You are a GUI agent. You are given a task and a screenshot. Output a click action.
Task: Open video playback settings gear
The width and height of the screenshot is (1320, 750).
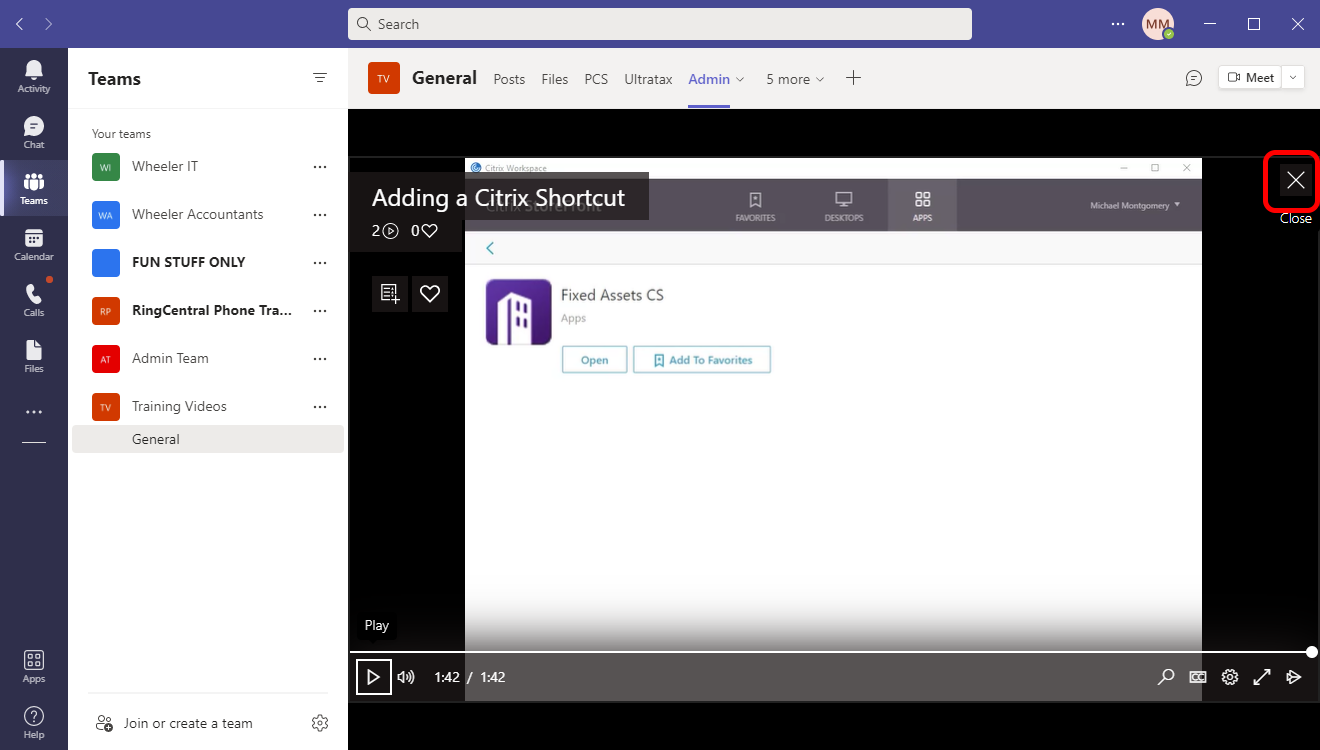coord(1230,677)
